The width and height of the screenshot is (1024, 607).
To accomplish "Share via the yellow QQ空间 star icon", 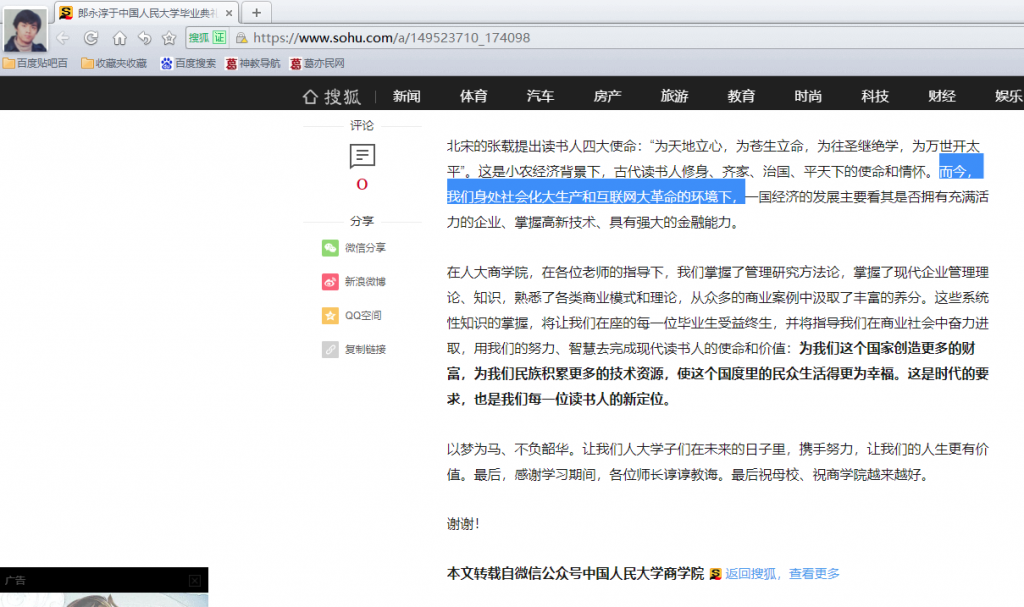I will [x=330, y=316].
